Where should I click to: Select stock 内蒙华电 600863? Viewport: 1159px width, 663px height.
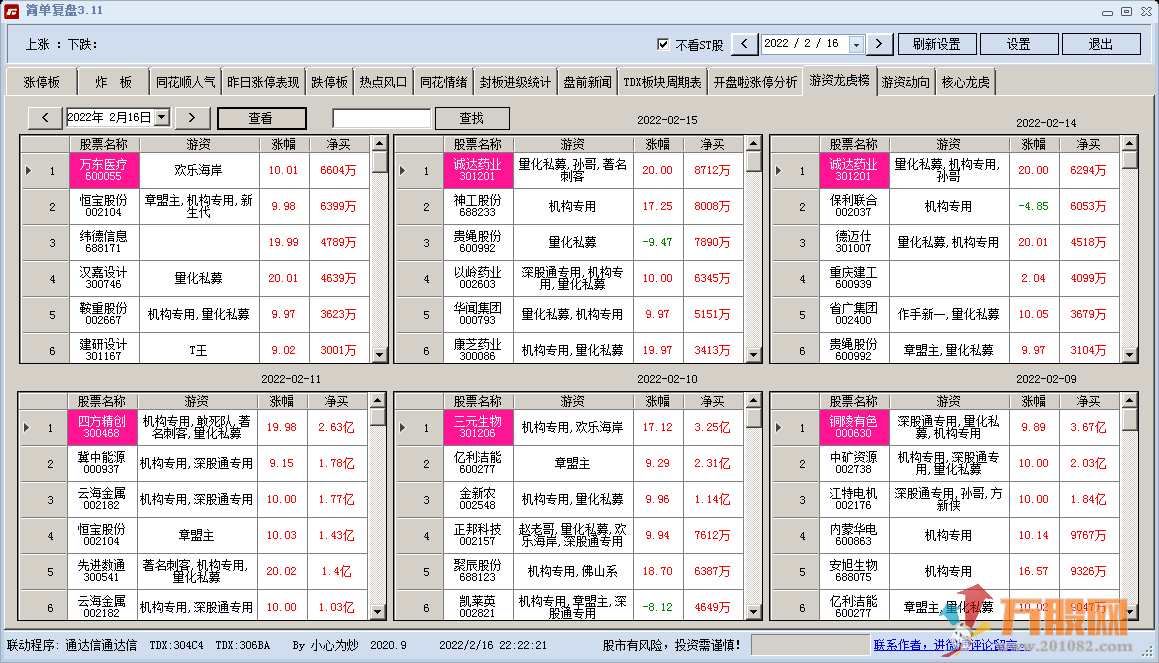tap(854, 535)
